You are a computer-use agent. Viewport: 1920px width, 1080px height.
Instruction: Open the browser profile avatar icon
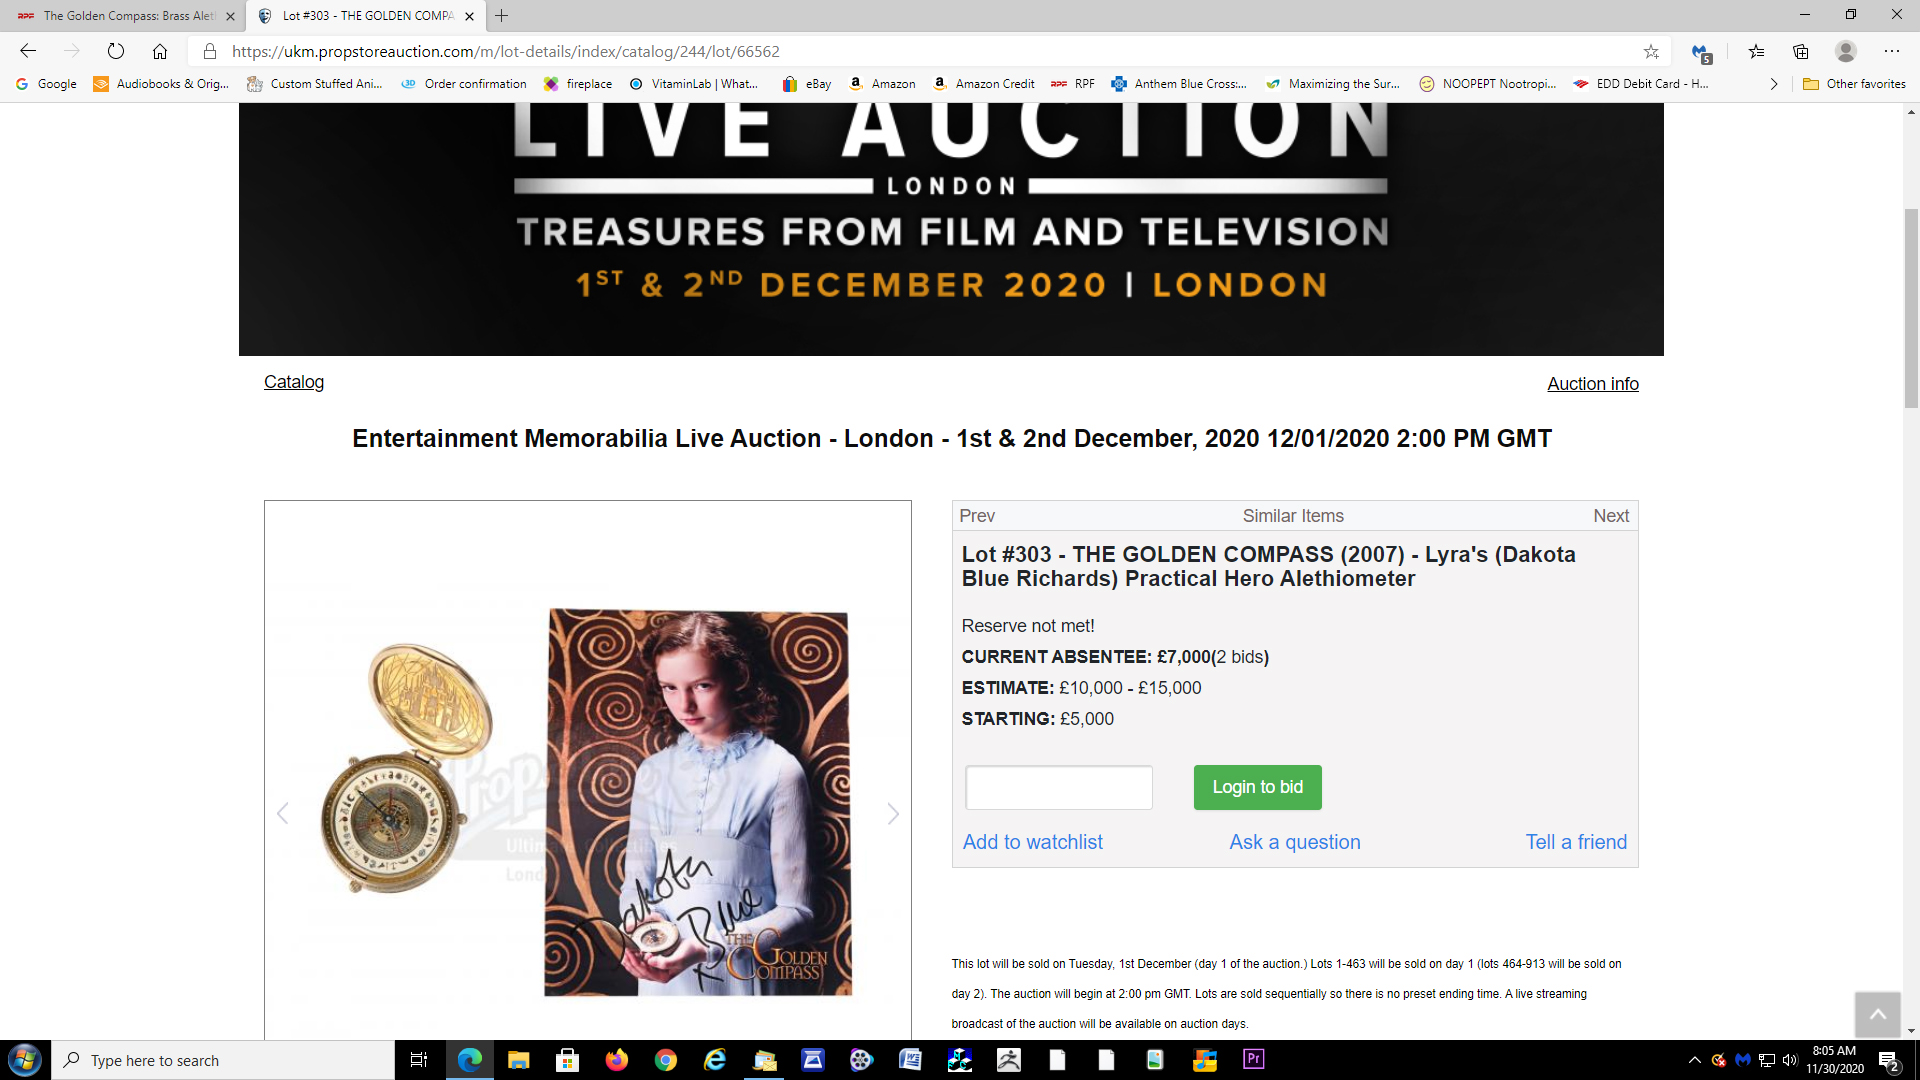[x=1846, y=51]
